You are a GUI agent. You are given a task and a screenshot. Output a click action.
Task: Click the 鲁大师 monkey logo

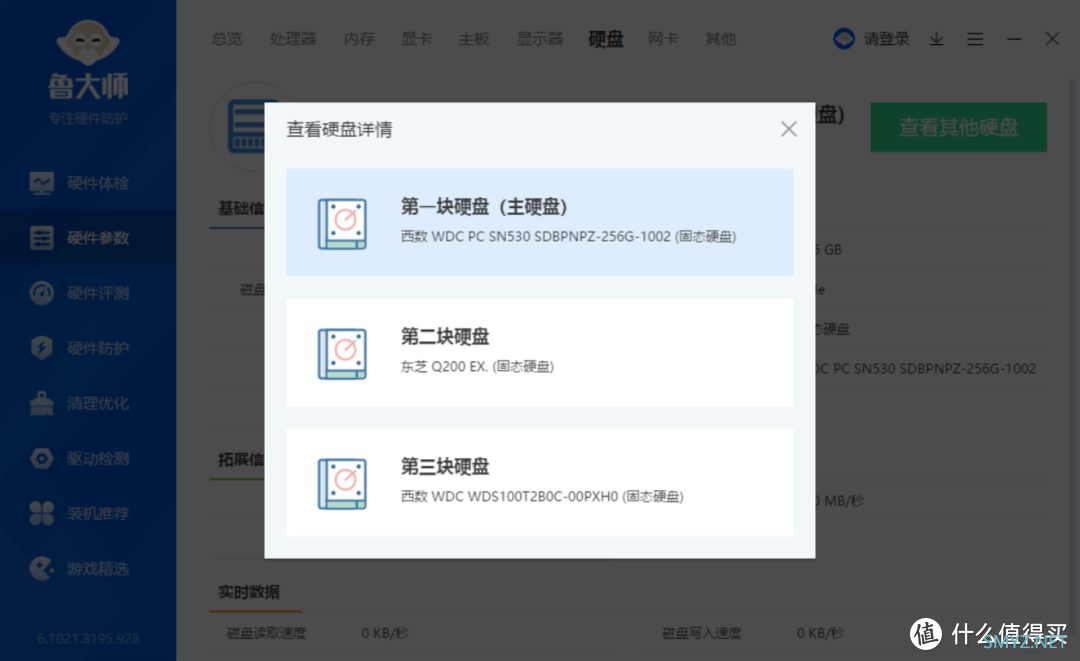88,42
